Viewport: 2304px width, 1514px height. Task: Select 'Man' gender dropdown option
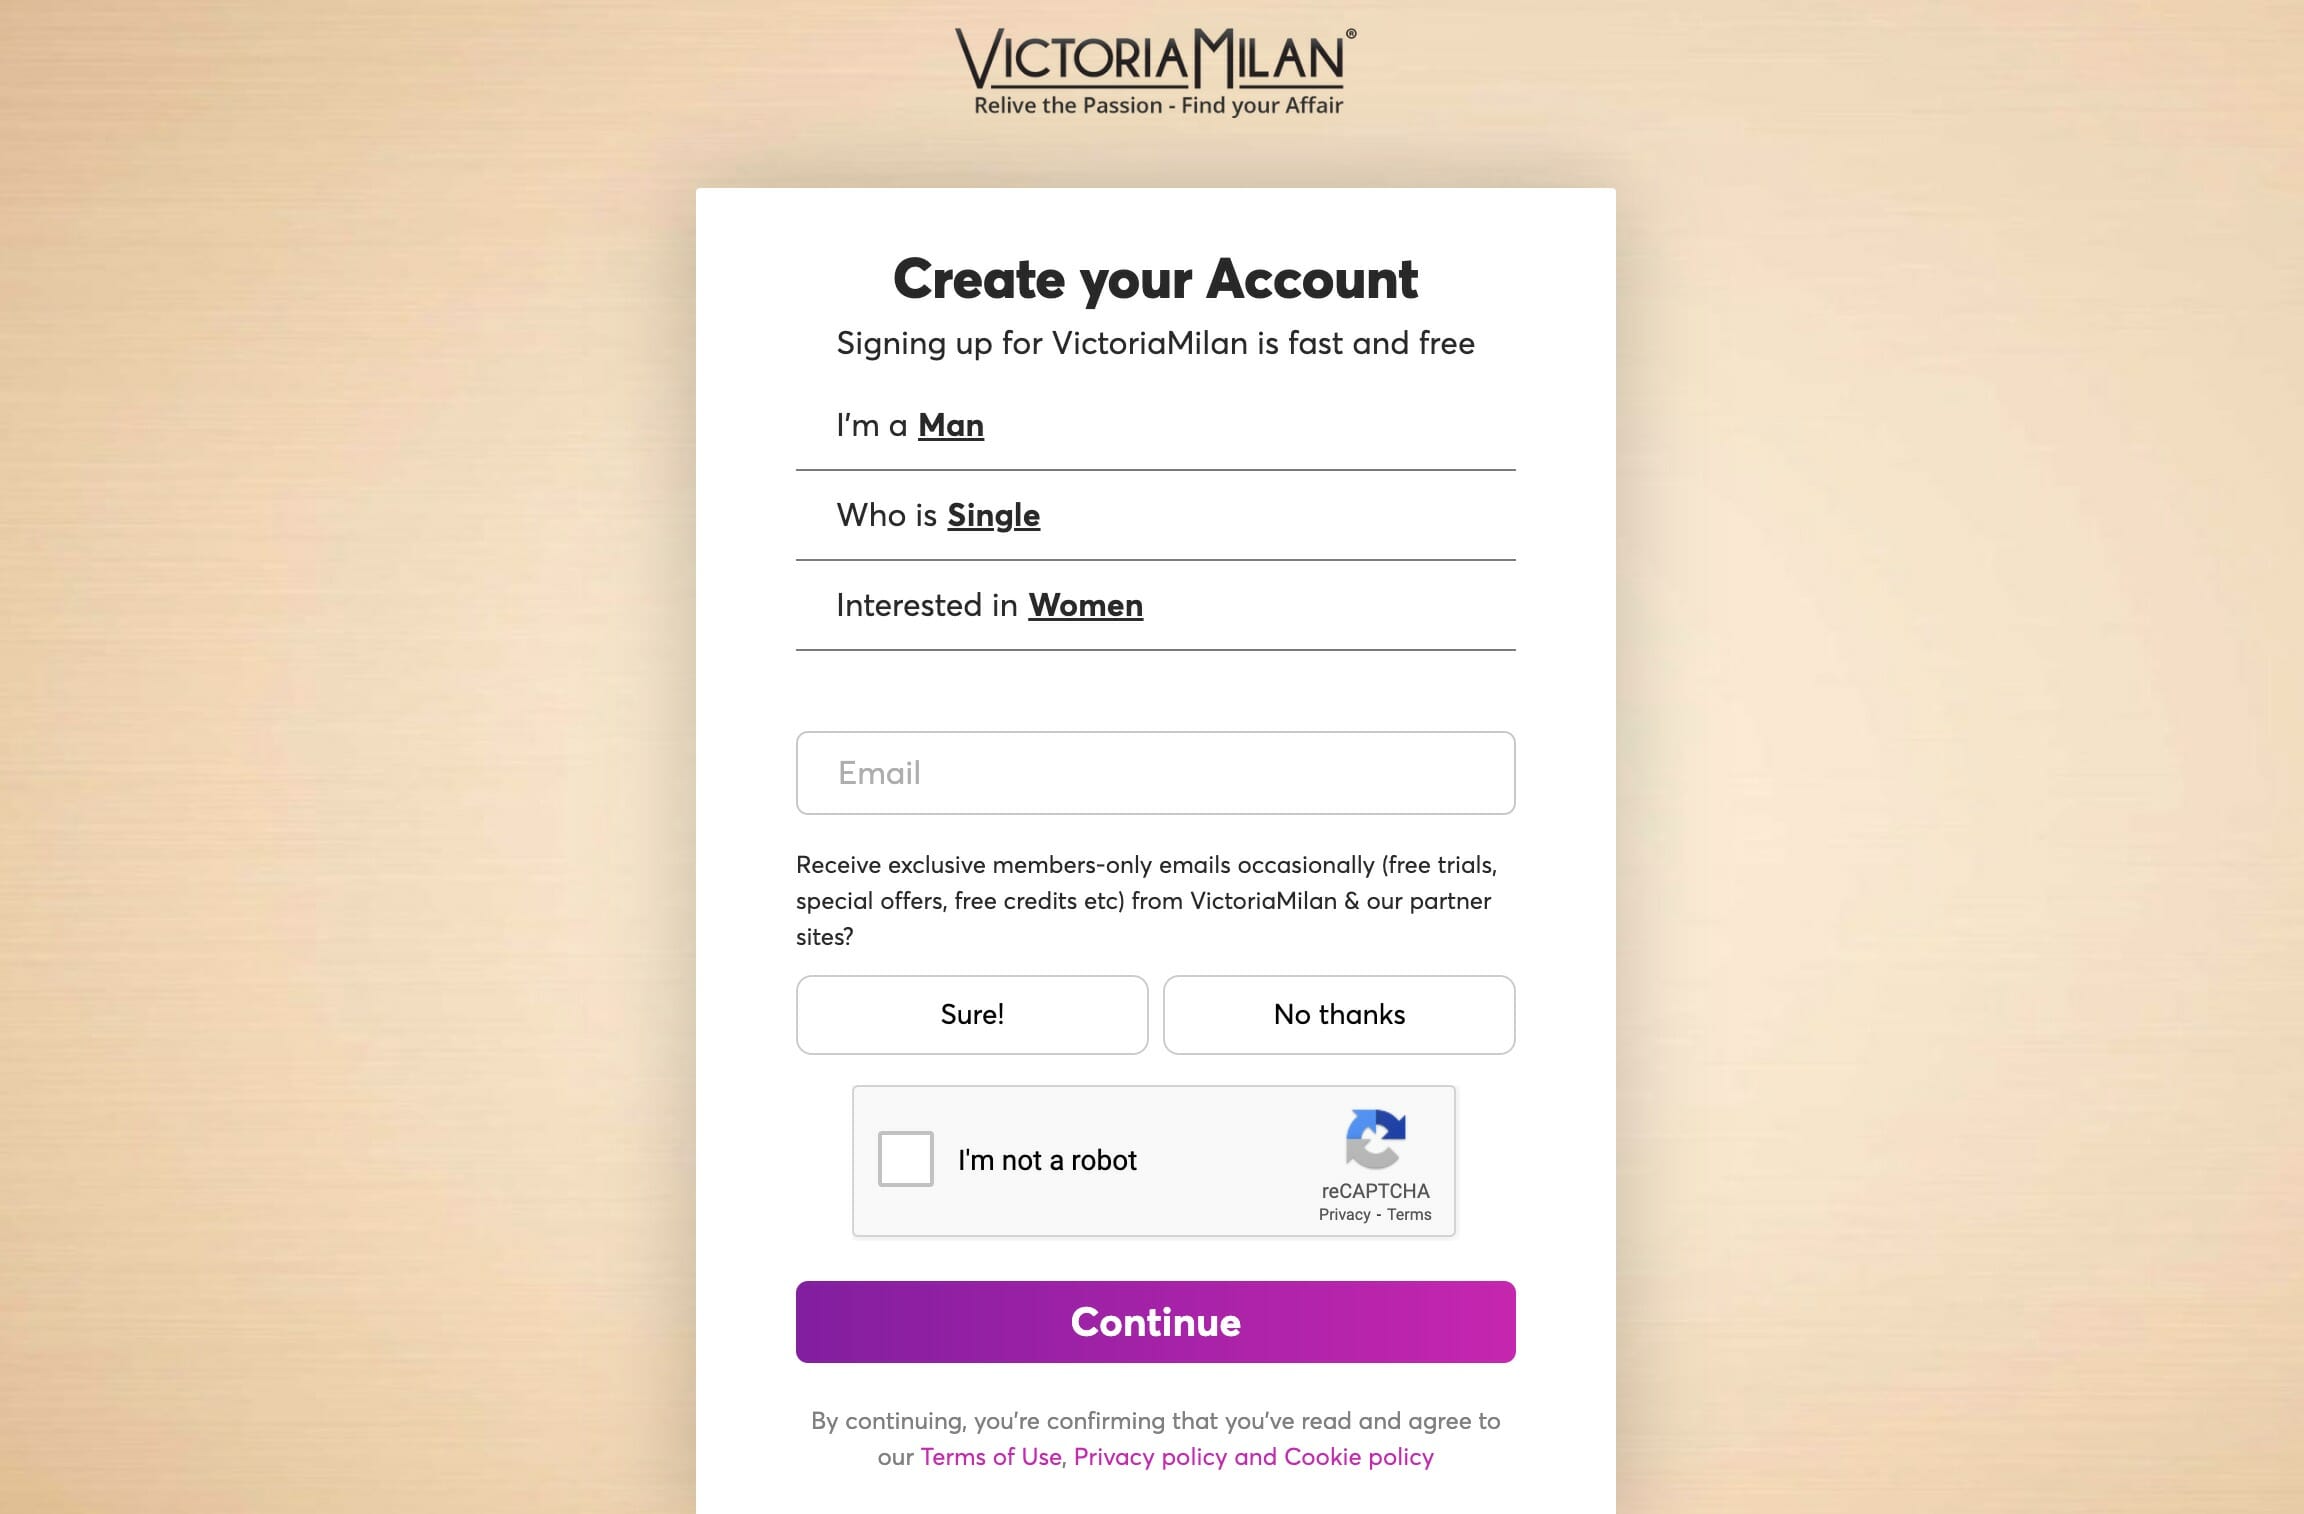click(951, 424)
